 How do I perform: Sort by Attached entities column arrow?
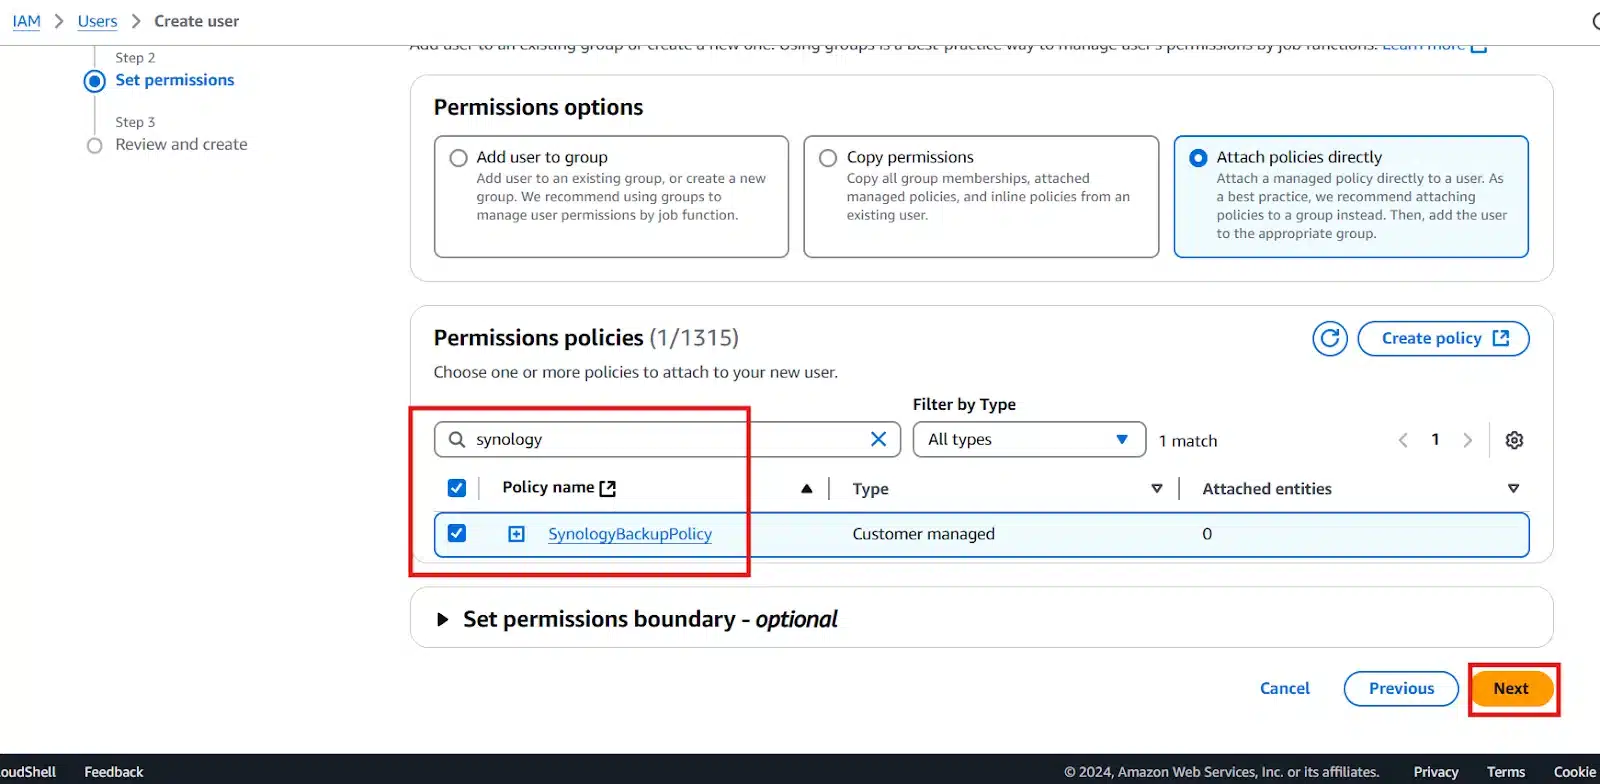[x=1512, y=489]
